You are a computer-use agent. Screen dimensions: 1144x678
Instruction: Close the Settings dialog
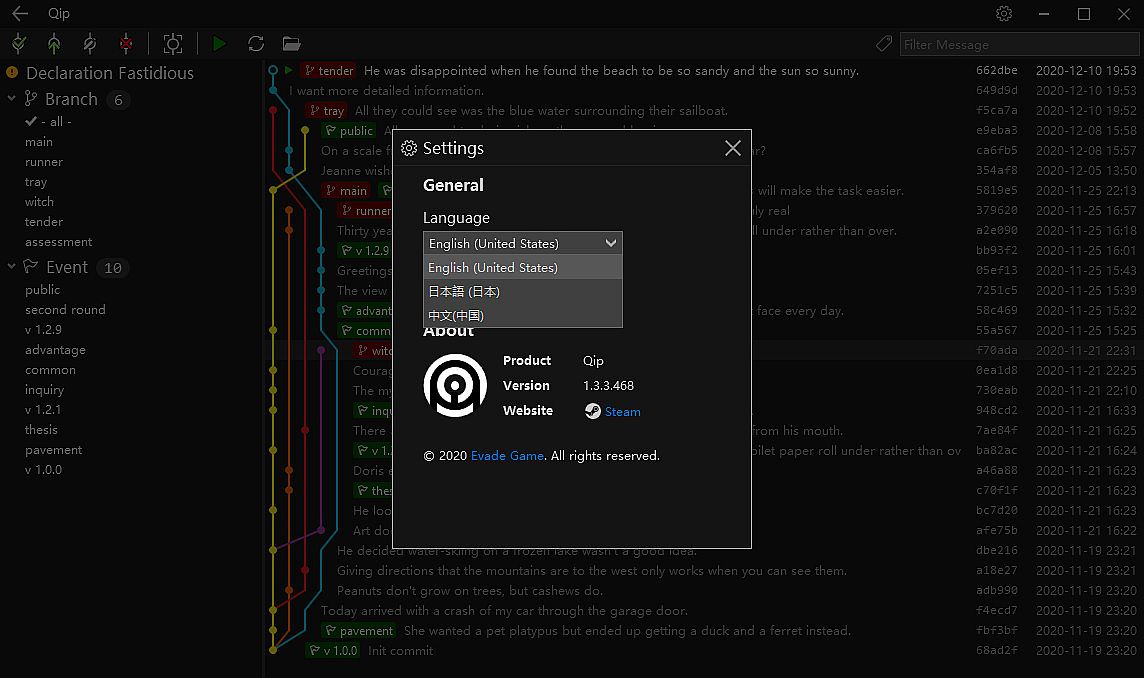732,148
